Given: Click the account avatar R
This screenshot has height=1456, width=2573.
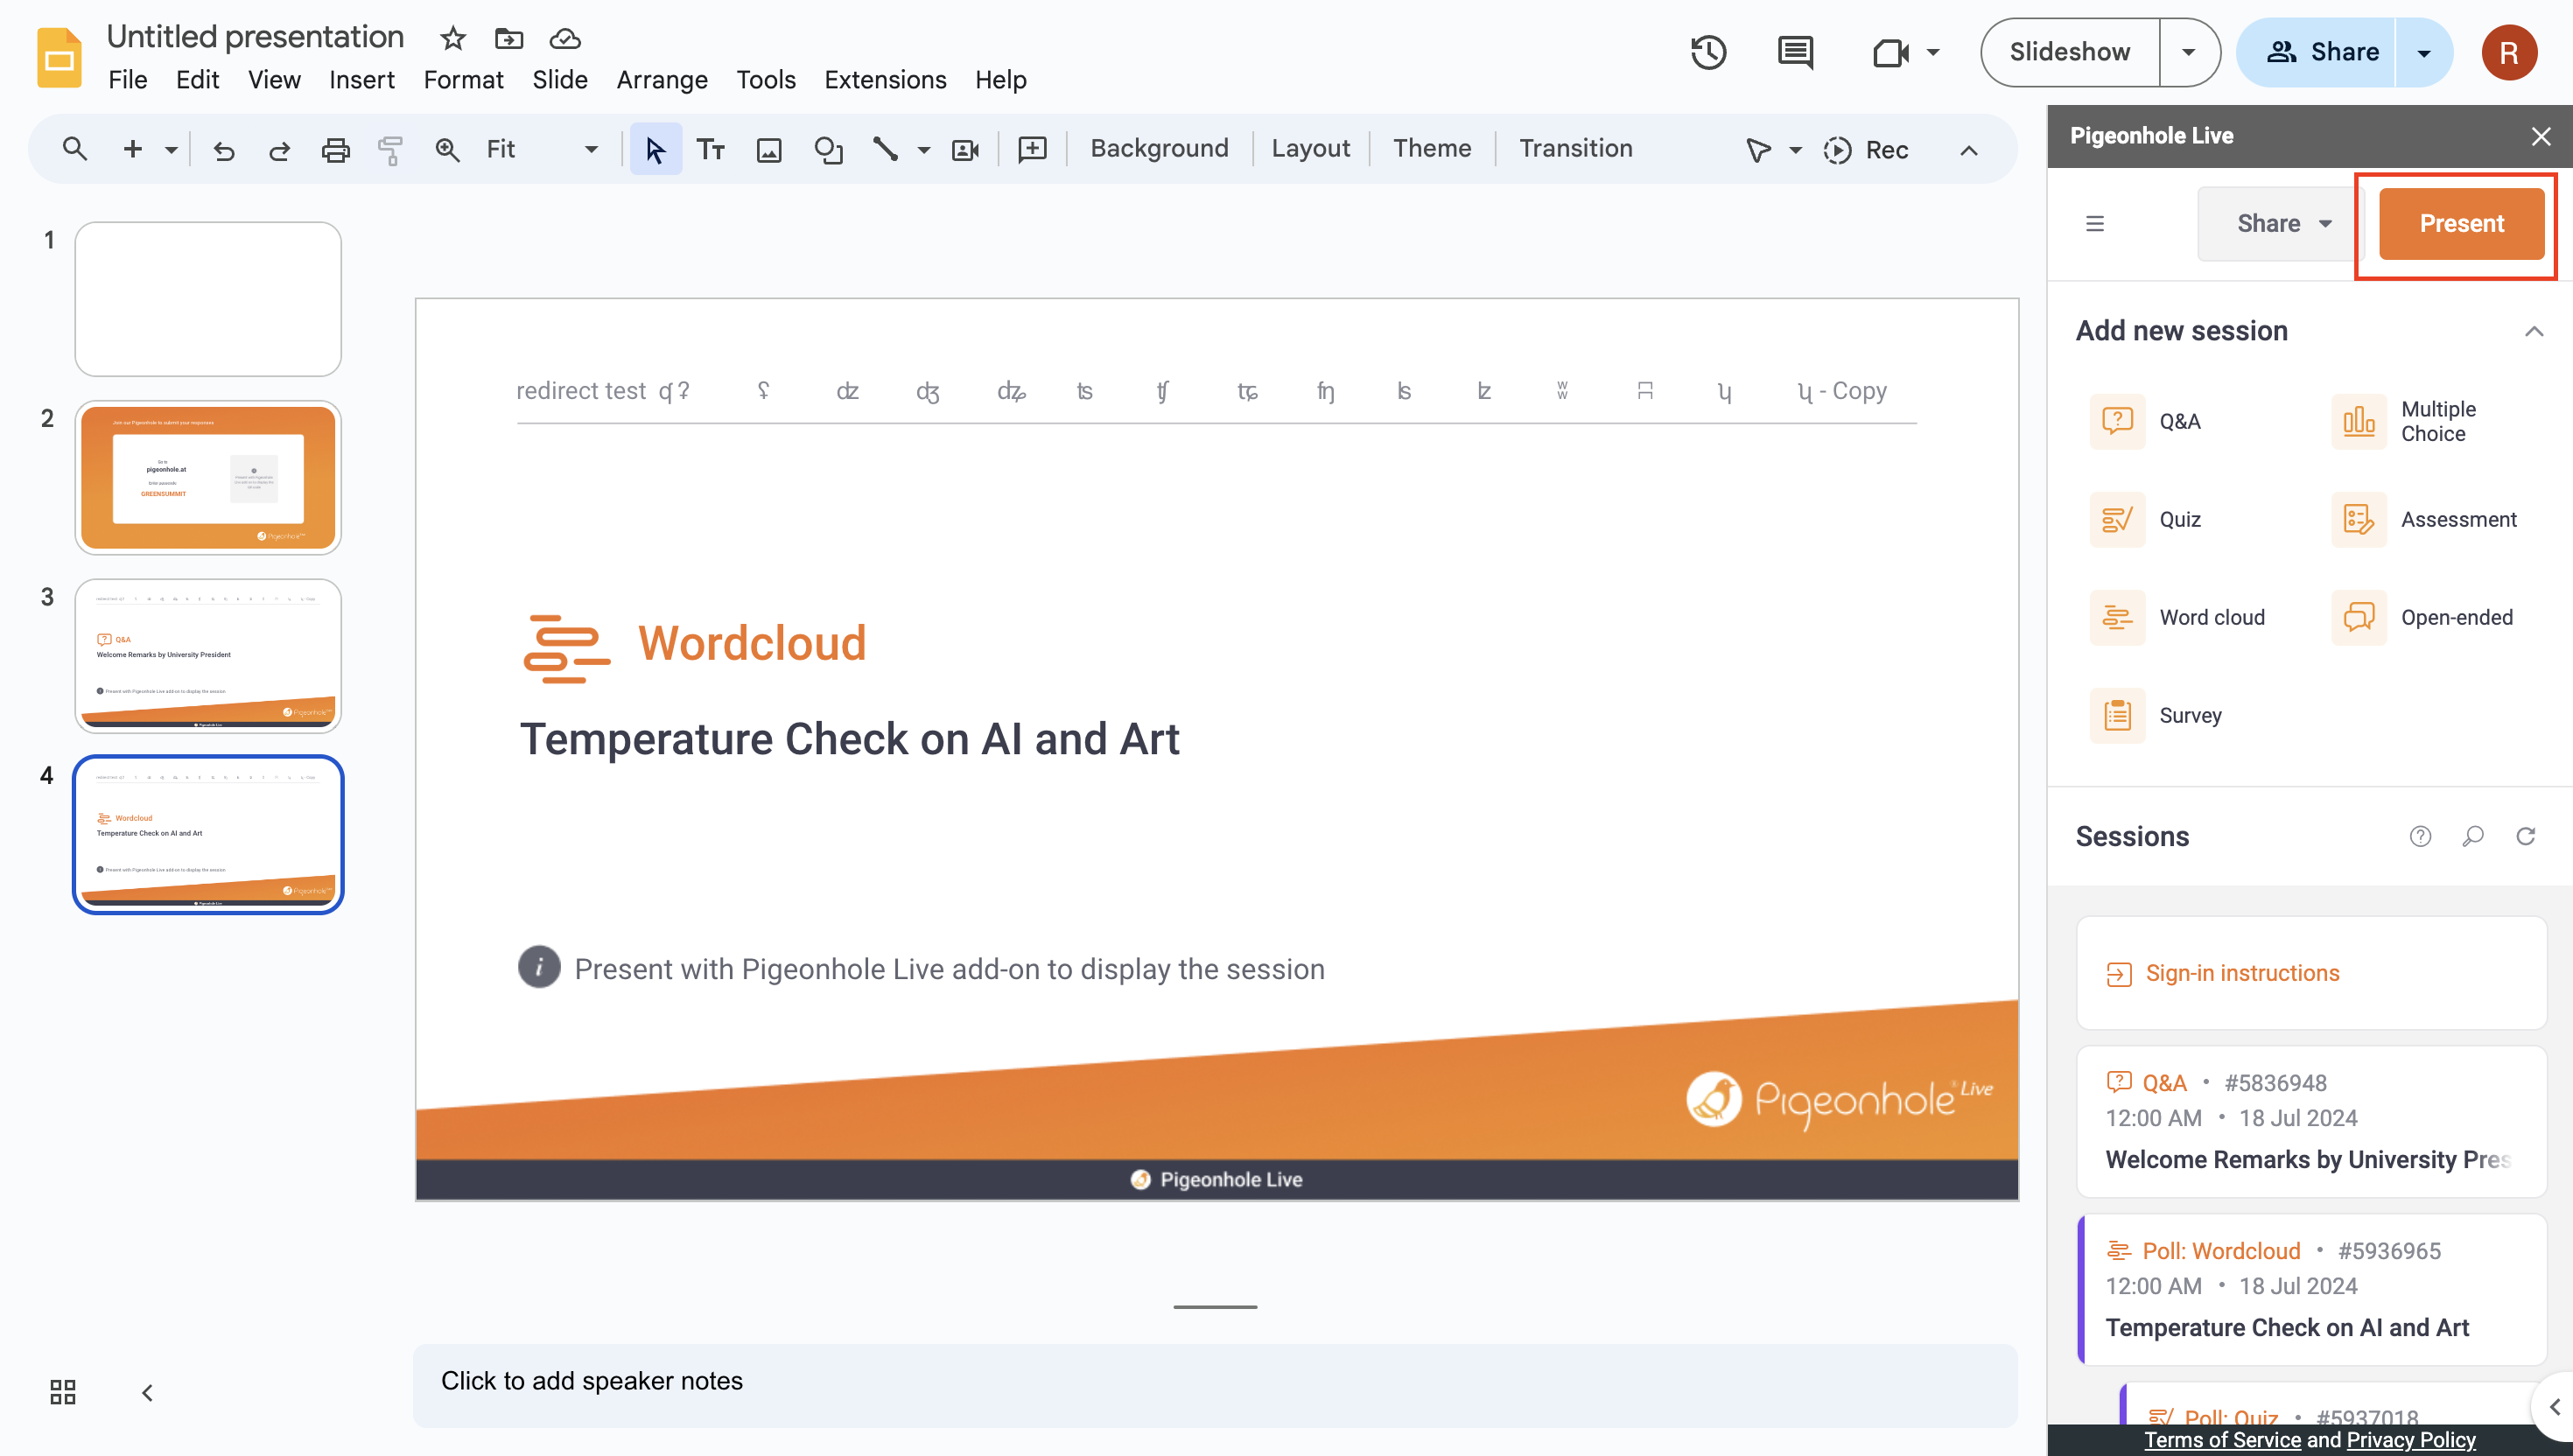Looking at the screenshot, I should click(2508, 52).
